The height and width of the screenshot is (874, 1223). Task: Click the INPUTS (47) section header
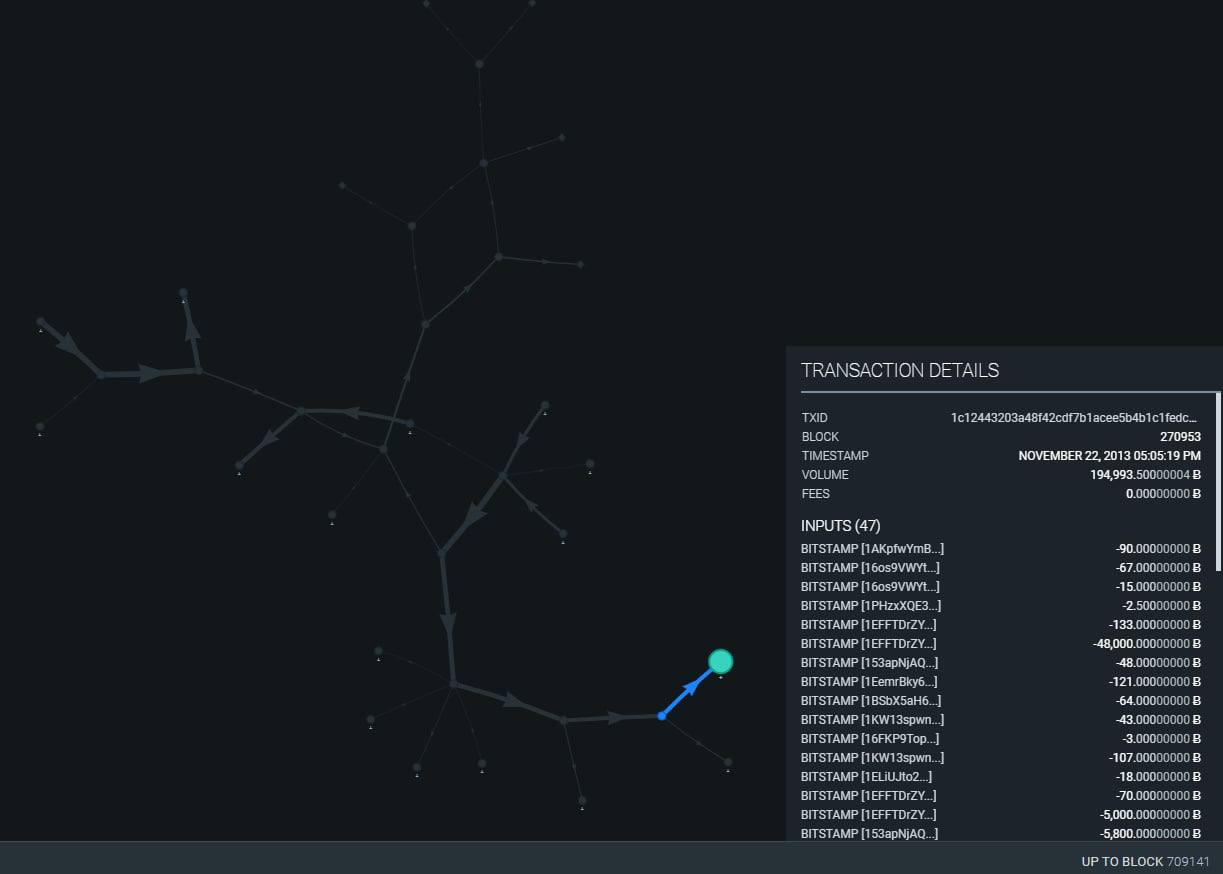click(841, 526)
